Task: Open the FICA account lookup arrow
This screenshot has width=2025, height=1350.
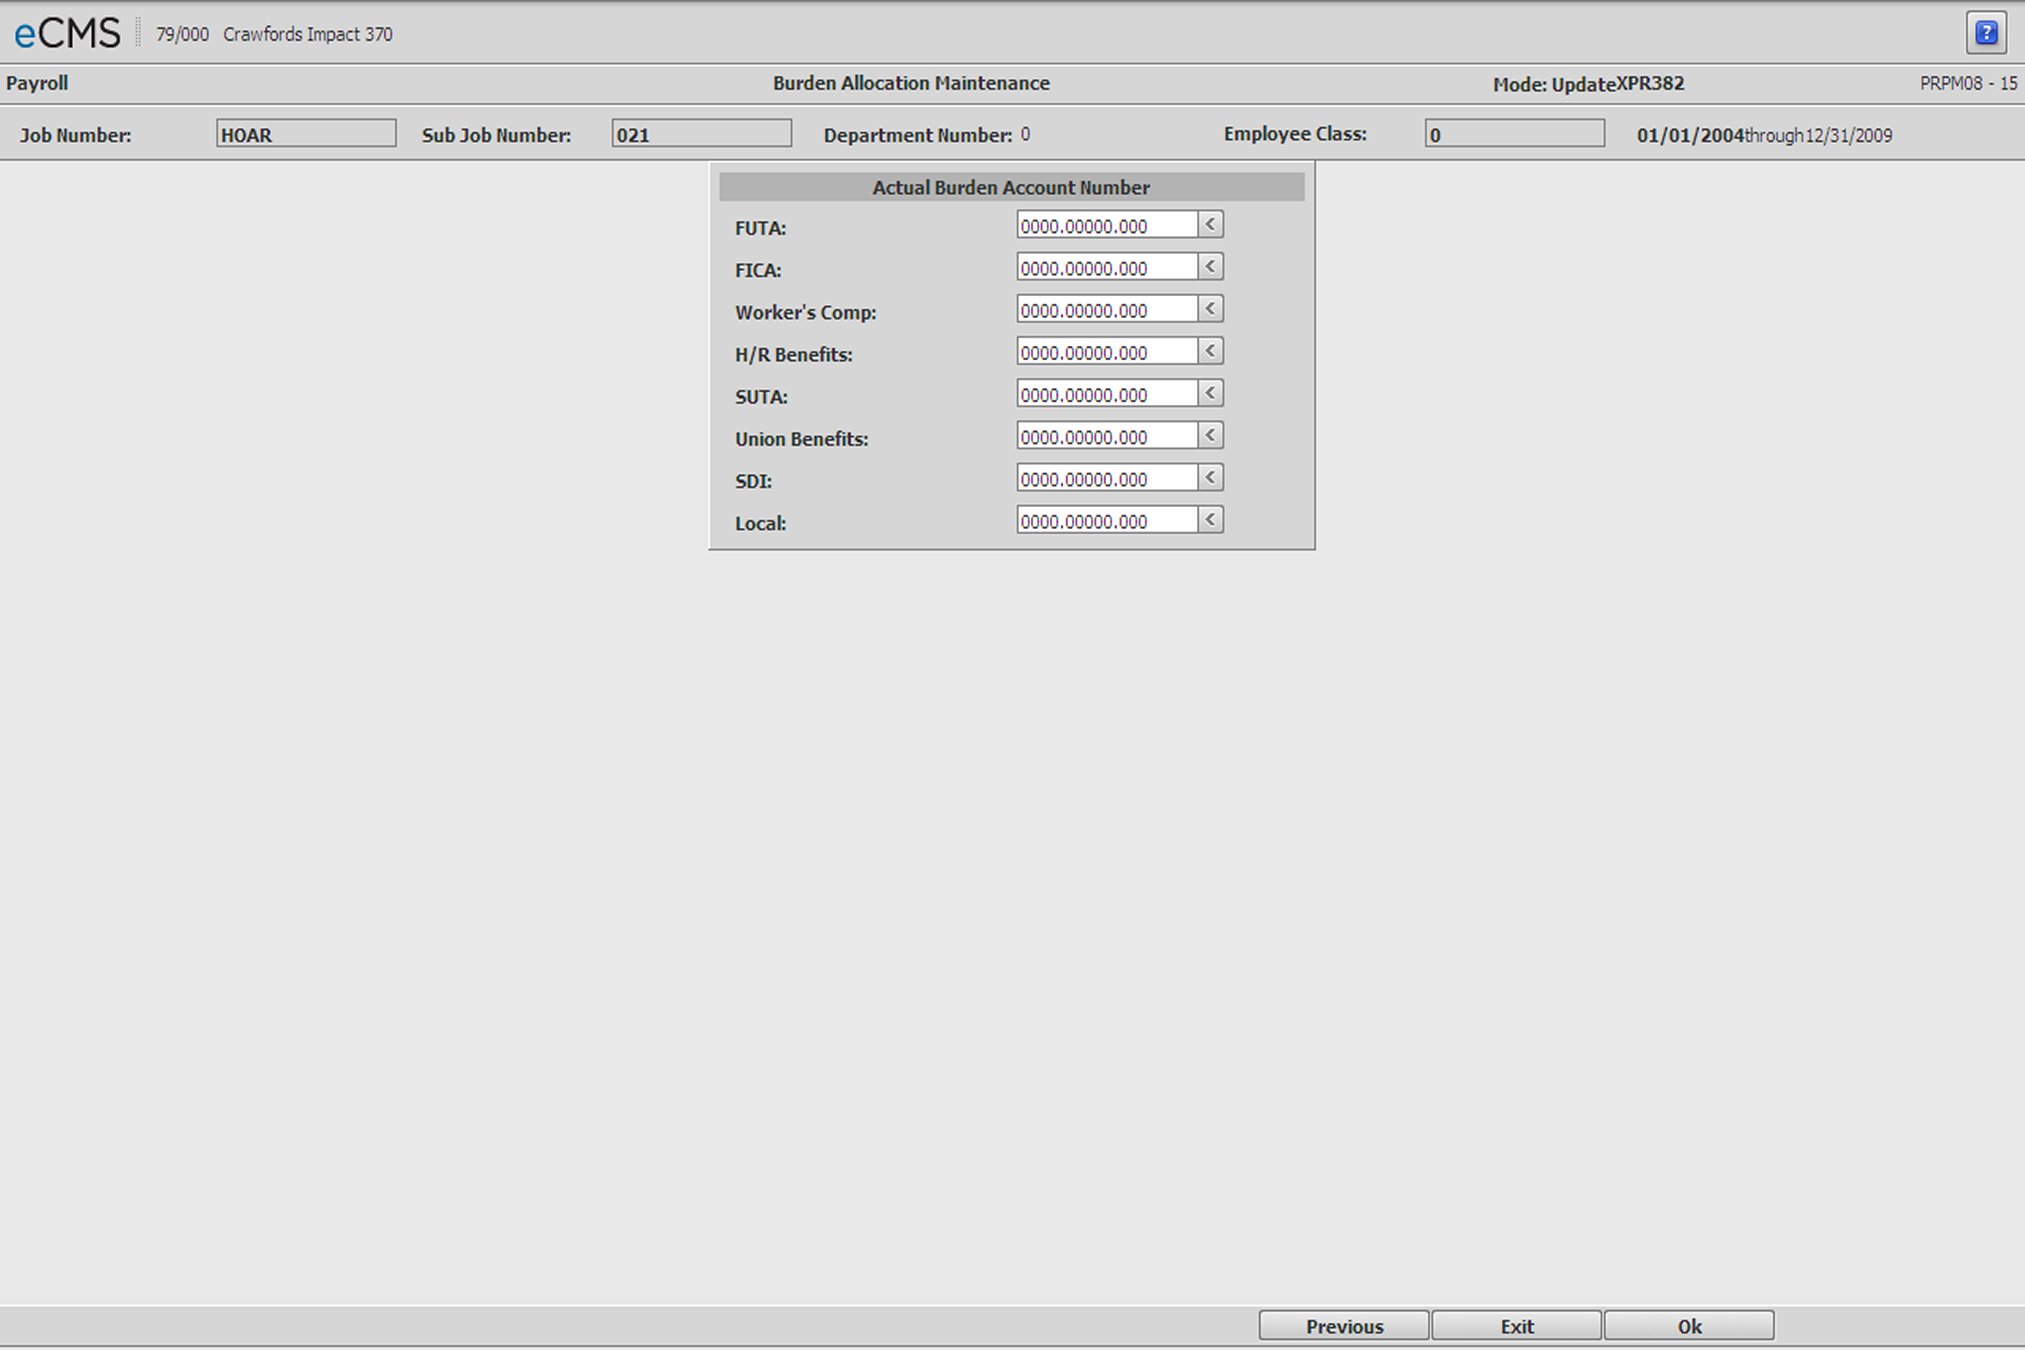Action: coord(1211,266)
